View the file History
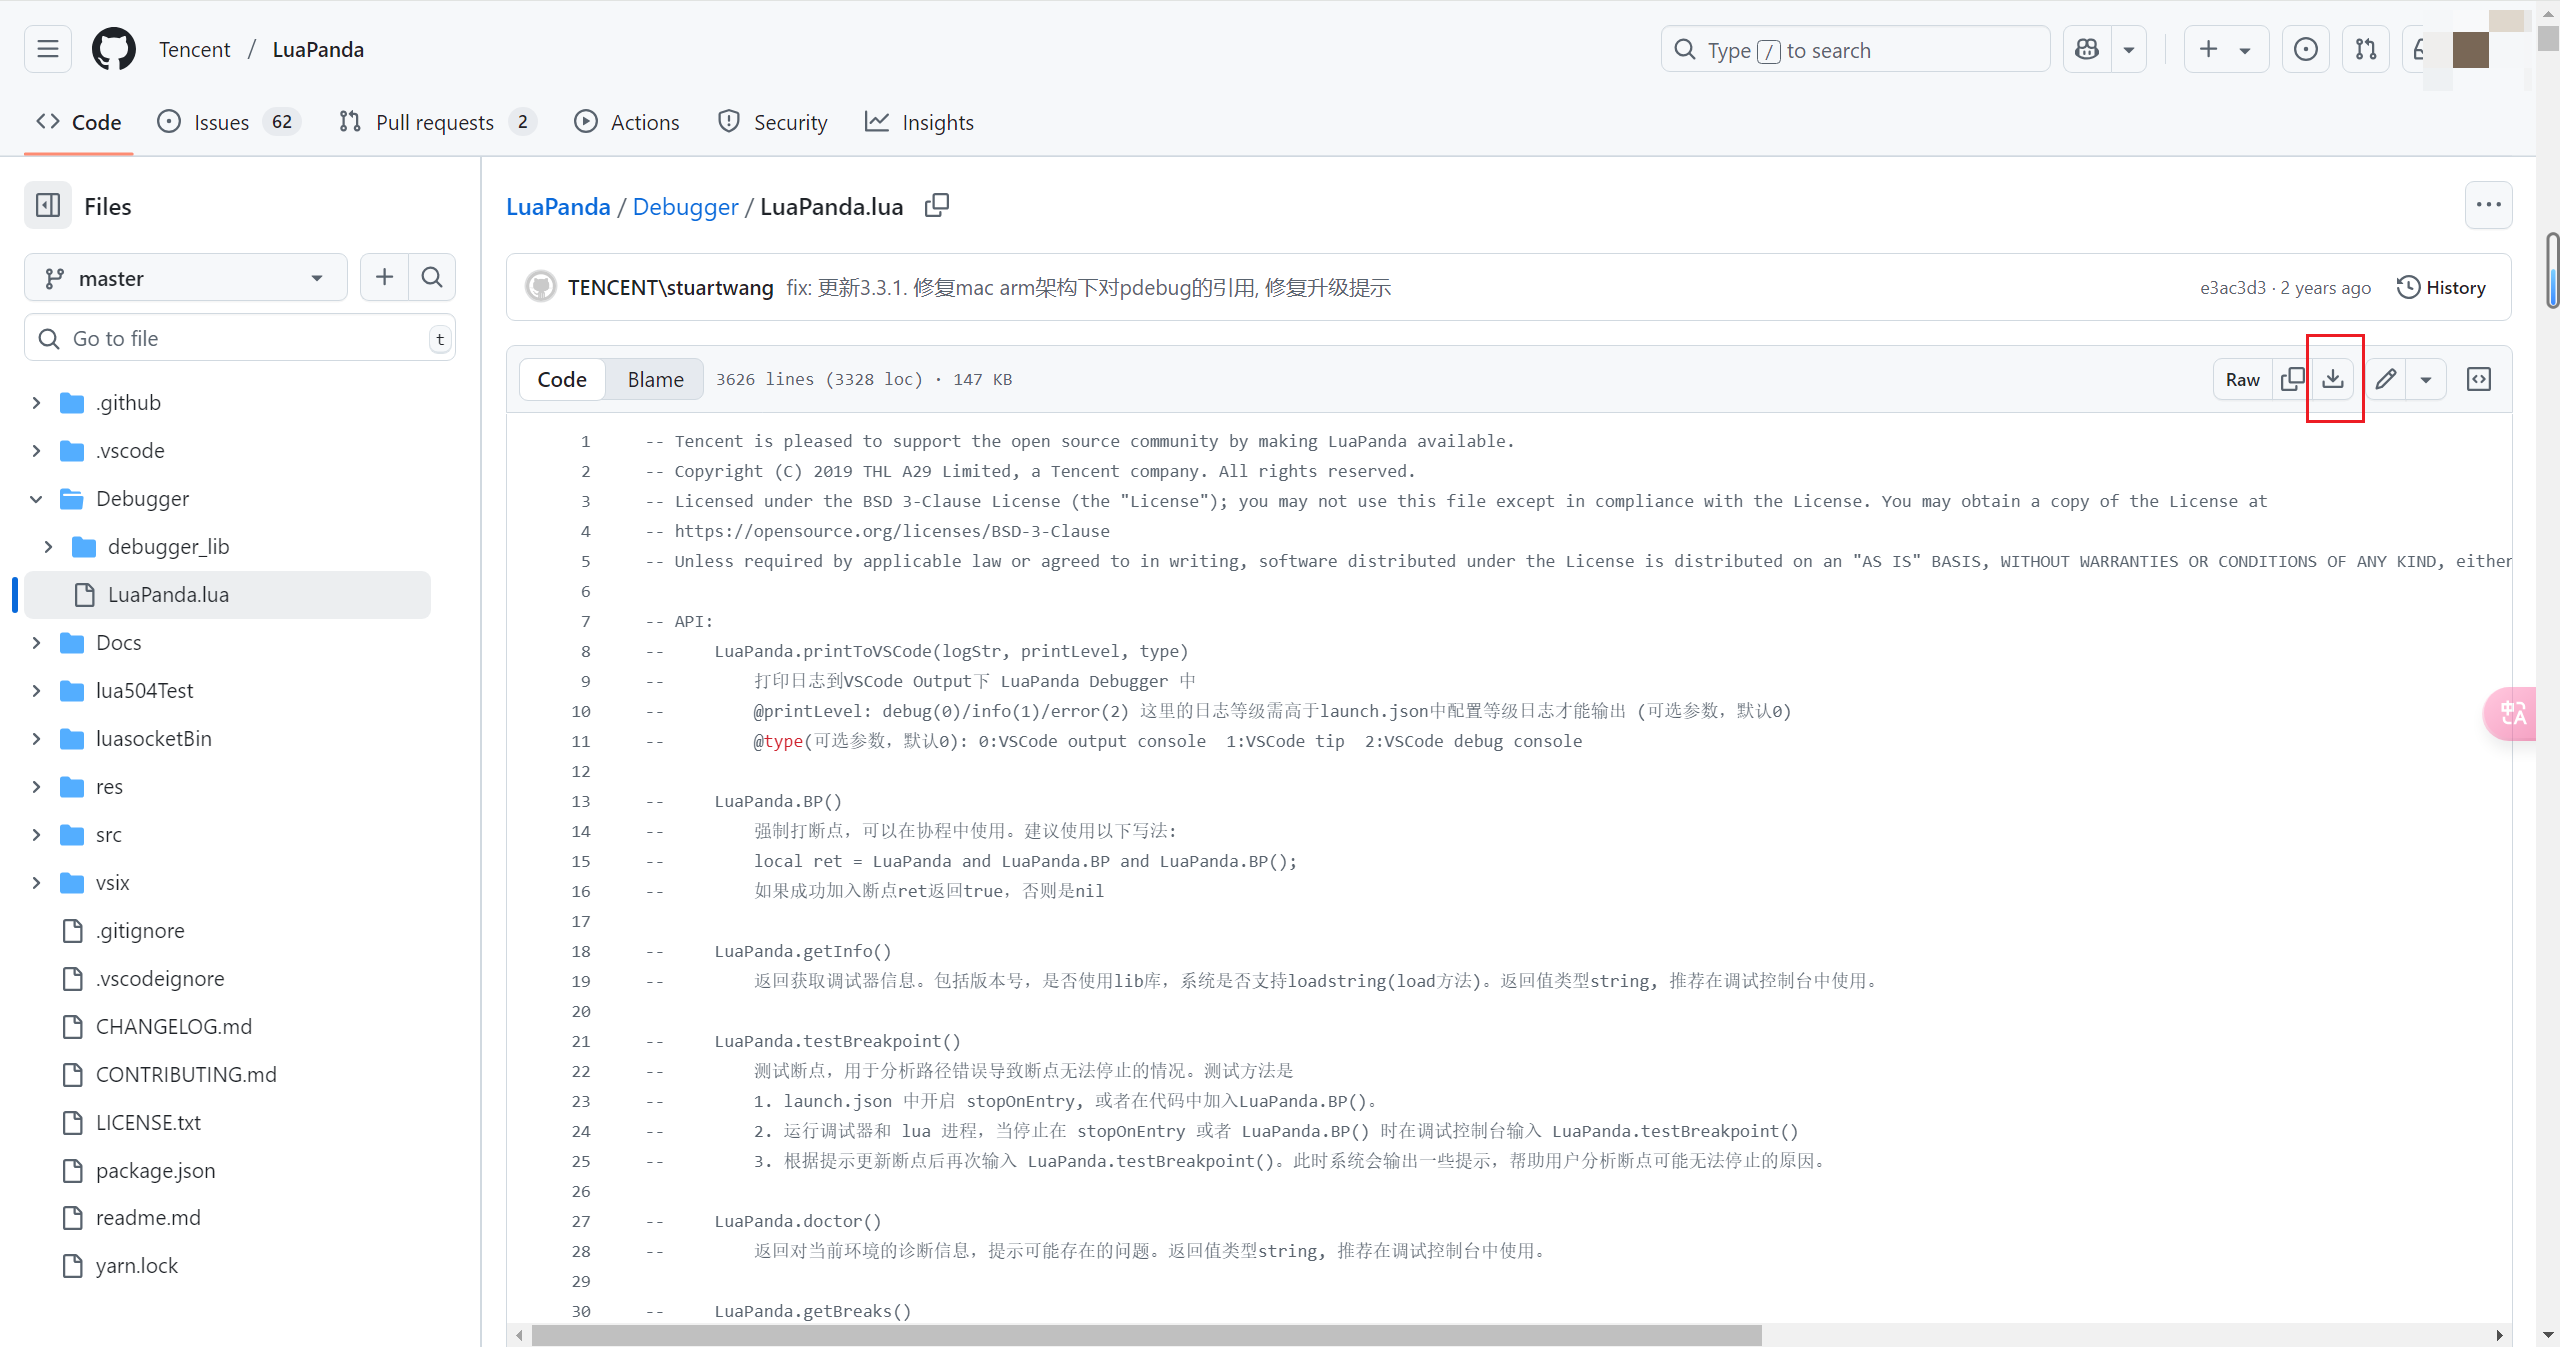2560x1347 pixels. point(2442,287)
